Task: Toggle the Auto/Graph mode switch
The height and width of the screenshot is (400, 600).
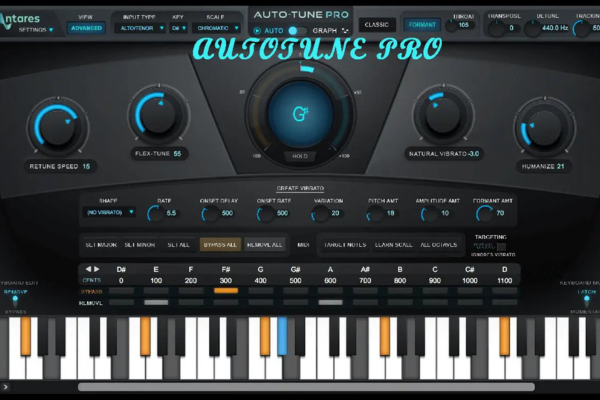Action: [297, 31]
